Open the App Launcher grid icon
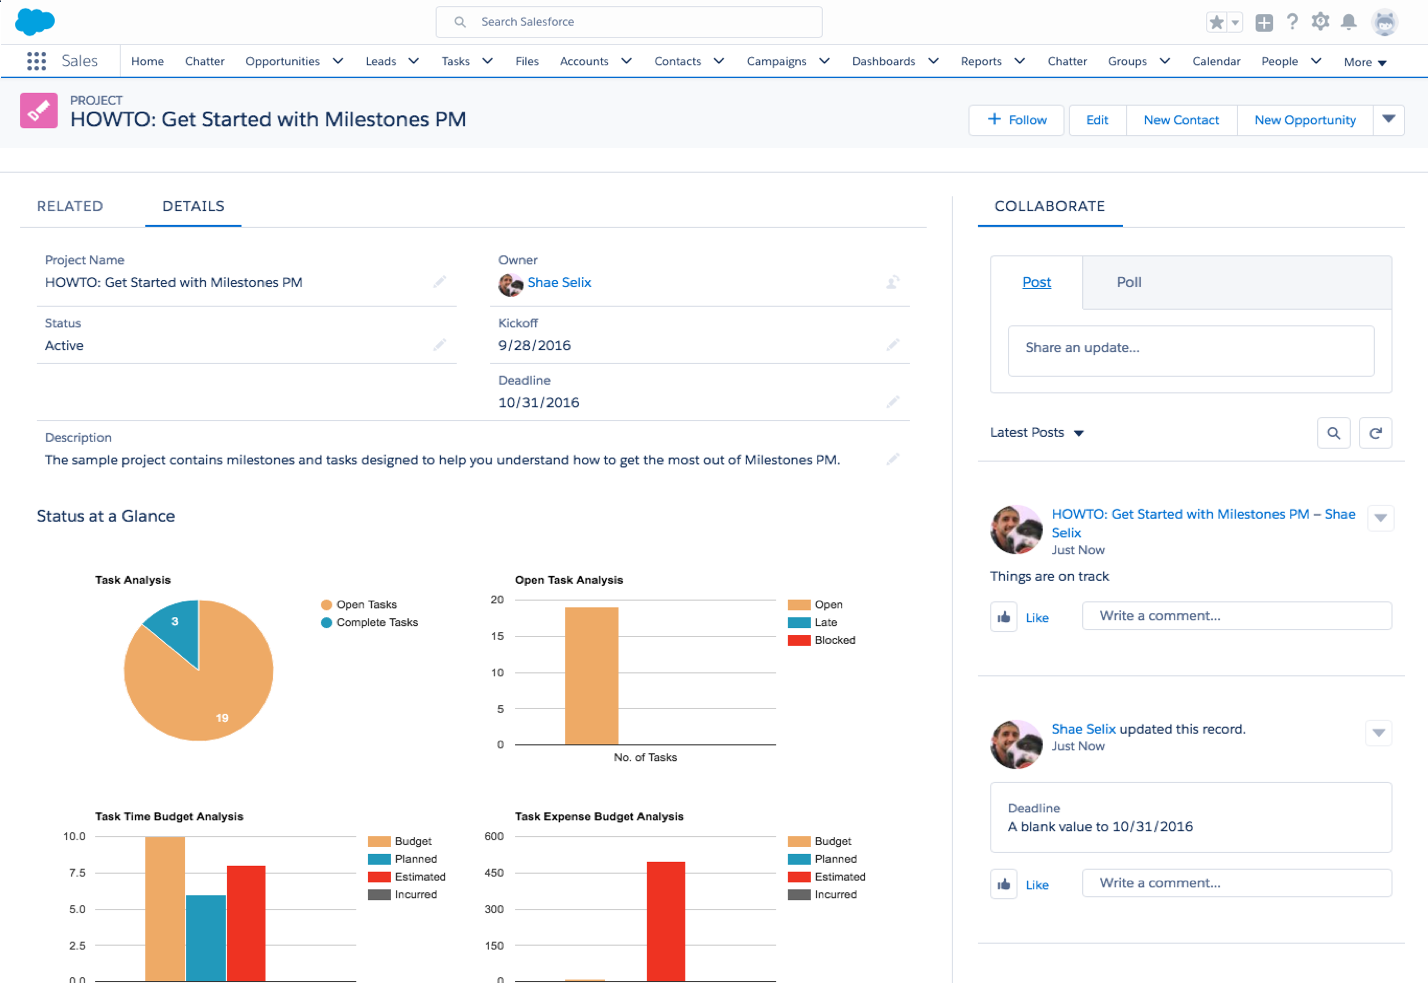This screenshot has height=983, width=1428. tap(37, 61)
